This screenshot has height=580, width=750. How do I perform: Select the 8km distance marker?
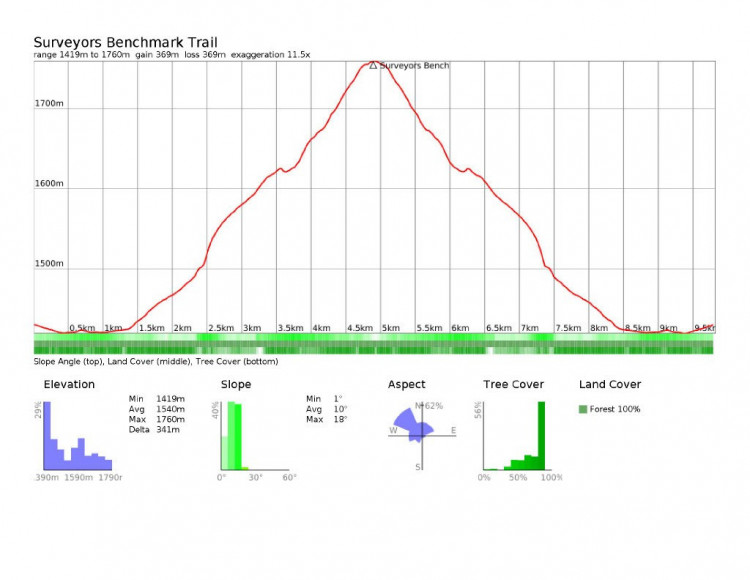(599, 328)
